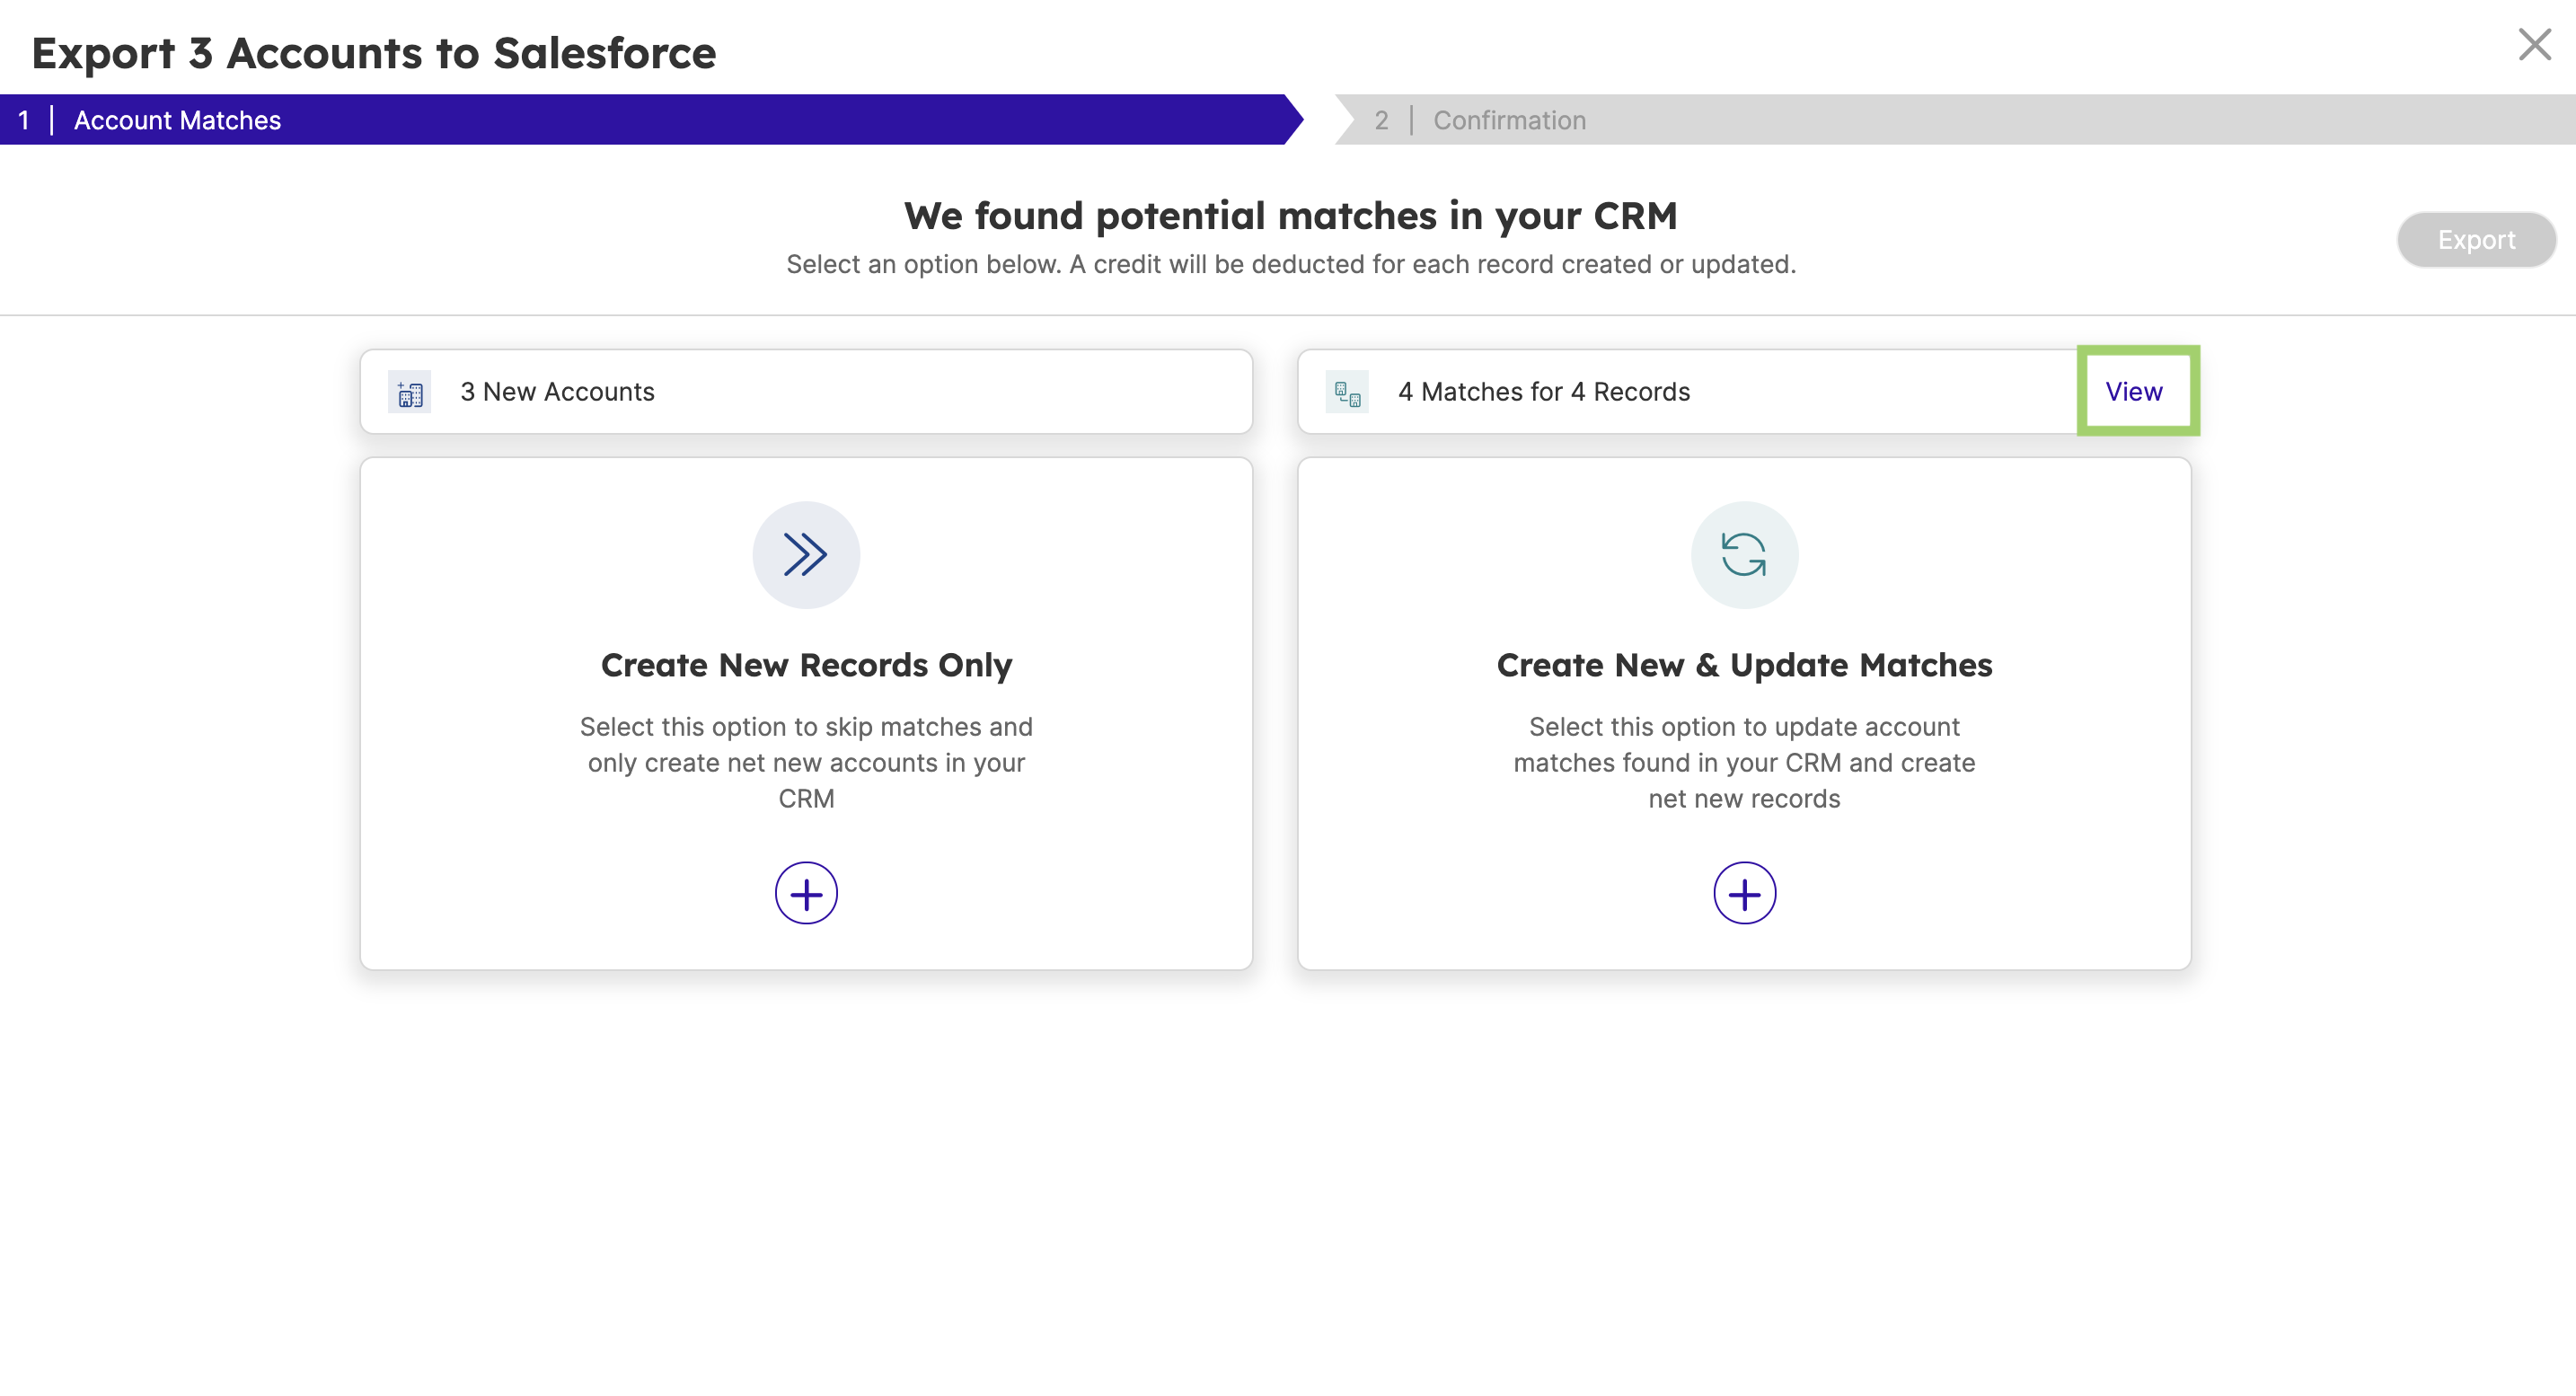Open the View link for matched records
Viewport: 2576px width, 1396px height.
pyautogui.click(x=2133, y=392)
